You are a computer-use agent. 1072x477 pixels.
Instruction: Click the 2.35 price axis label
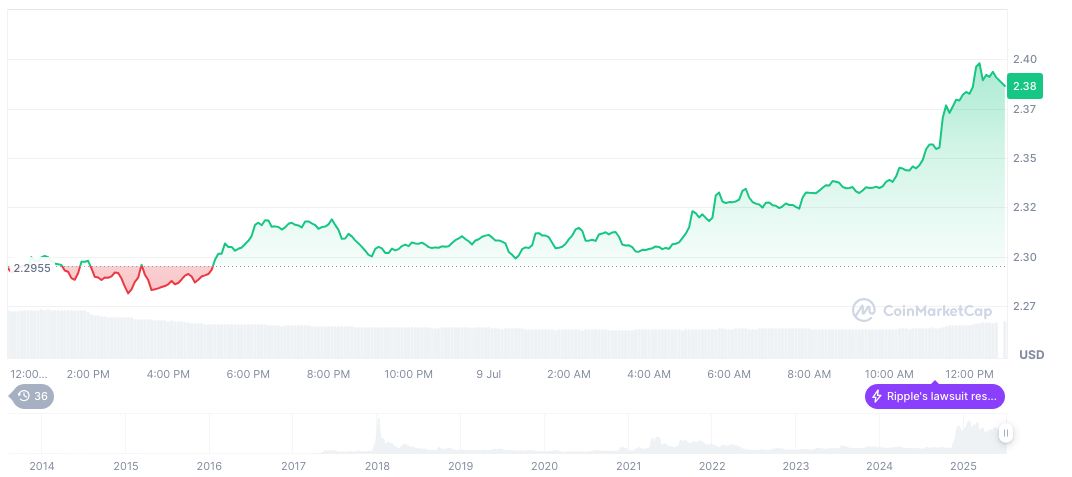point(1024,158)
